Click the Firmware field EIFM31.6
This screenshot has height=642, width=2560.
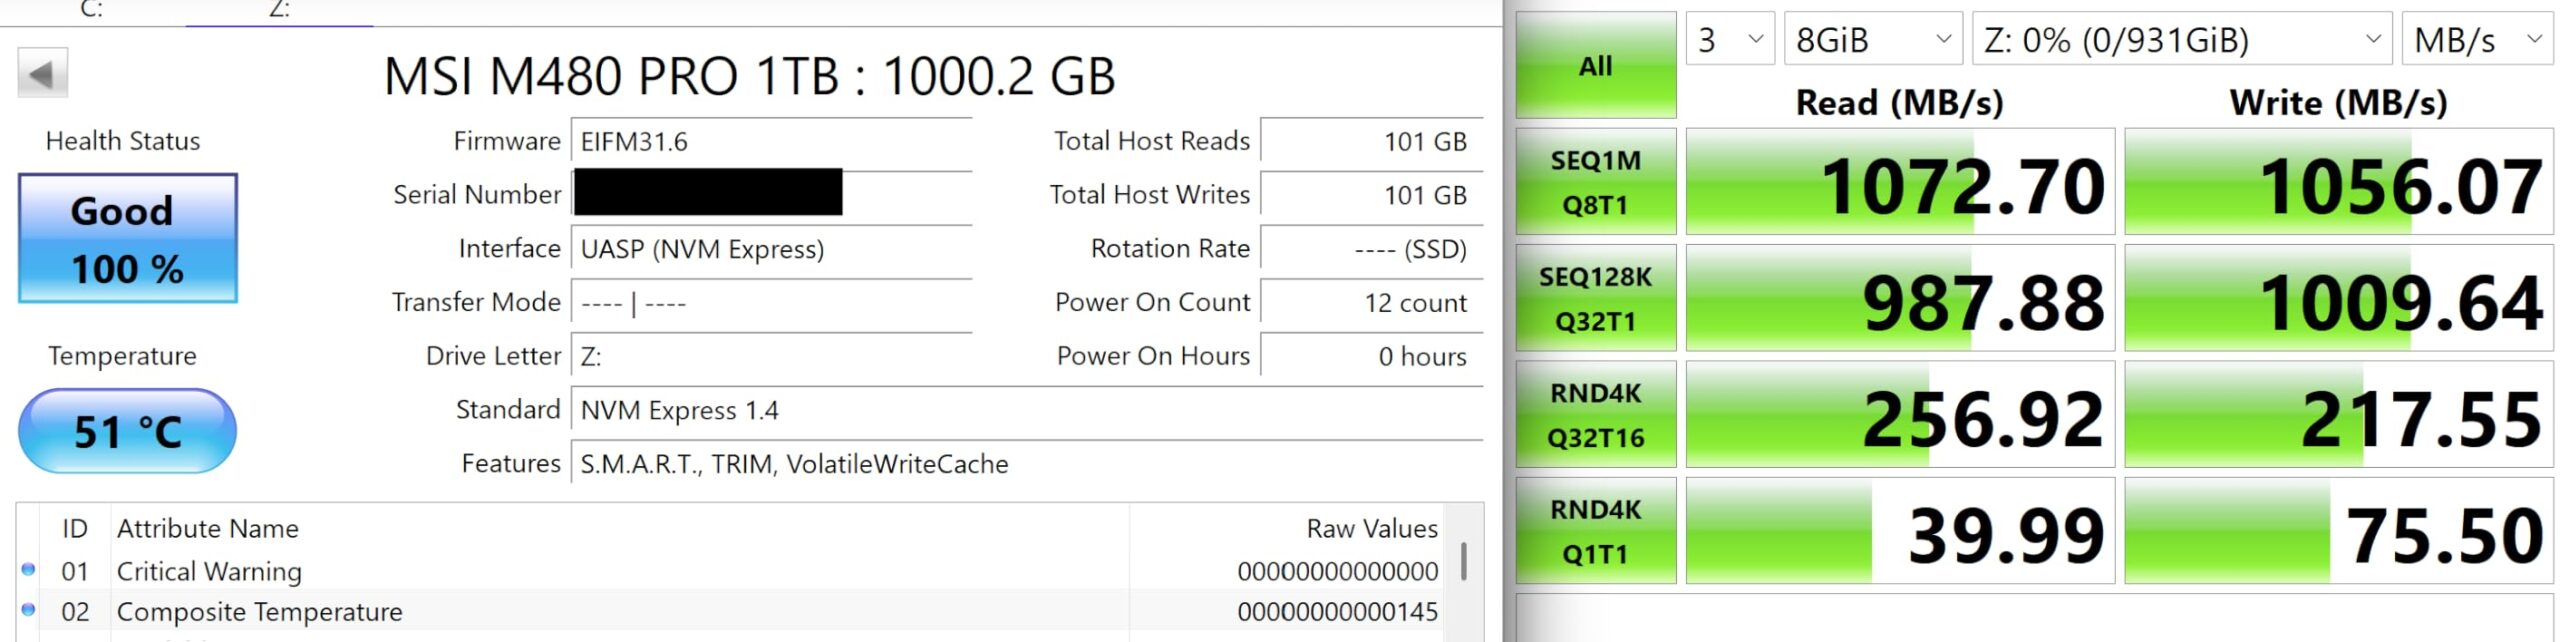click(x=771, y=141)
